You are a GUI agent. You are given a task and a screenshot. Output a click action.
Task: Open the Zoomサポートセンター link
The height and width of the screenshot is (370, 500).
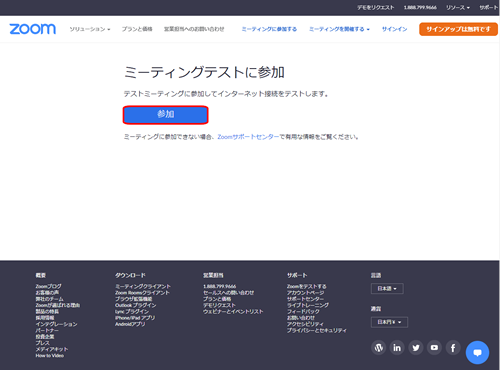248,137
